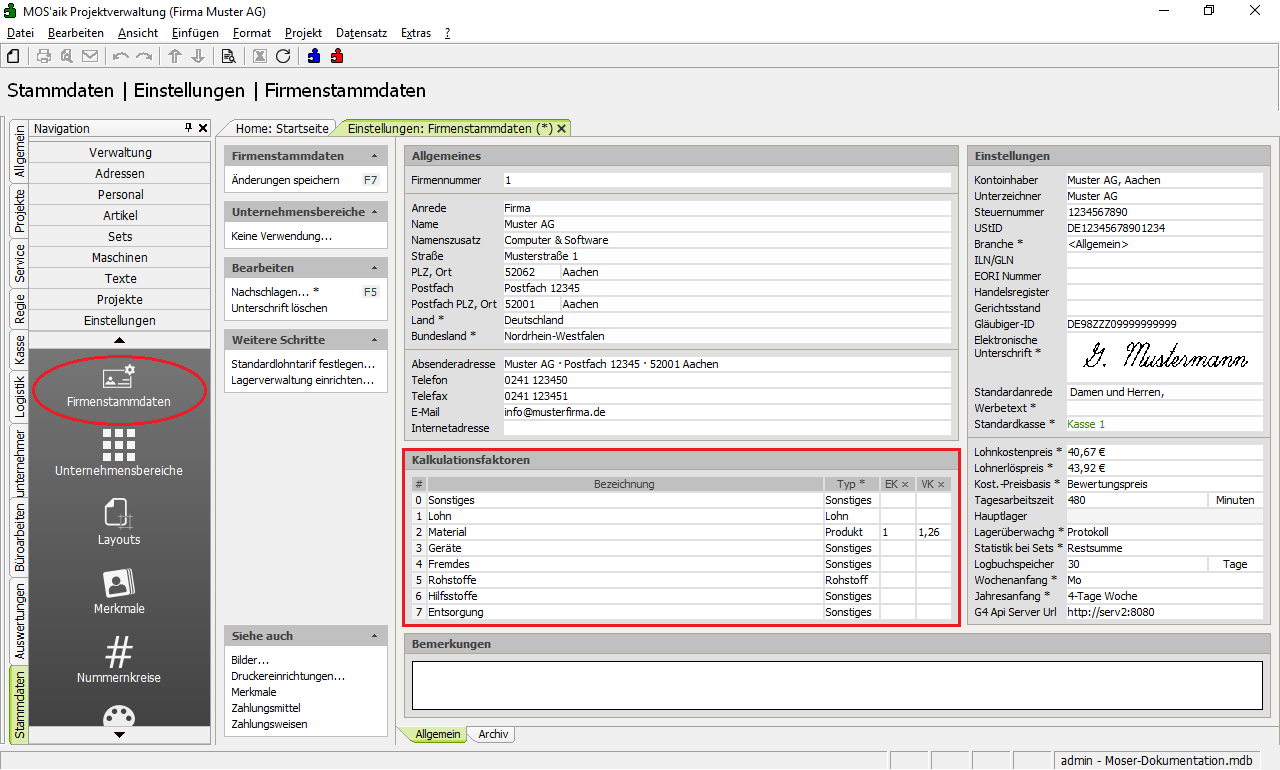This screenshot has height=770, width=1280.
Task: Click into the Bemerkungen text field
Action: click(836, 685)
